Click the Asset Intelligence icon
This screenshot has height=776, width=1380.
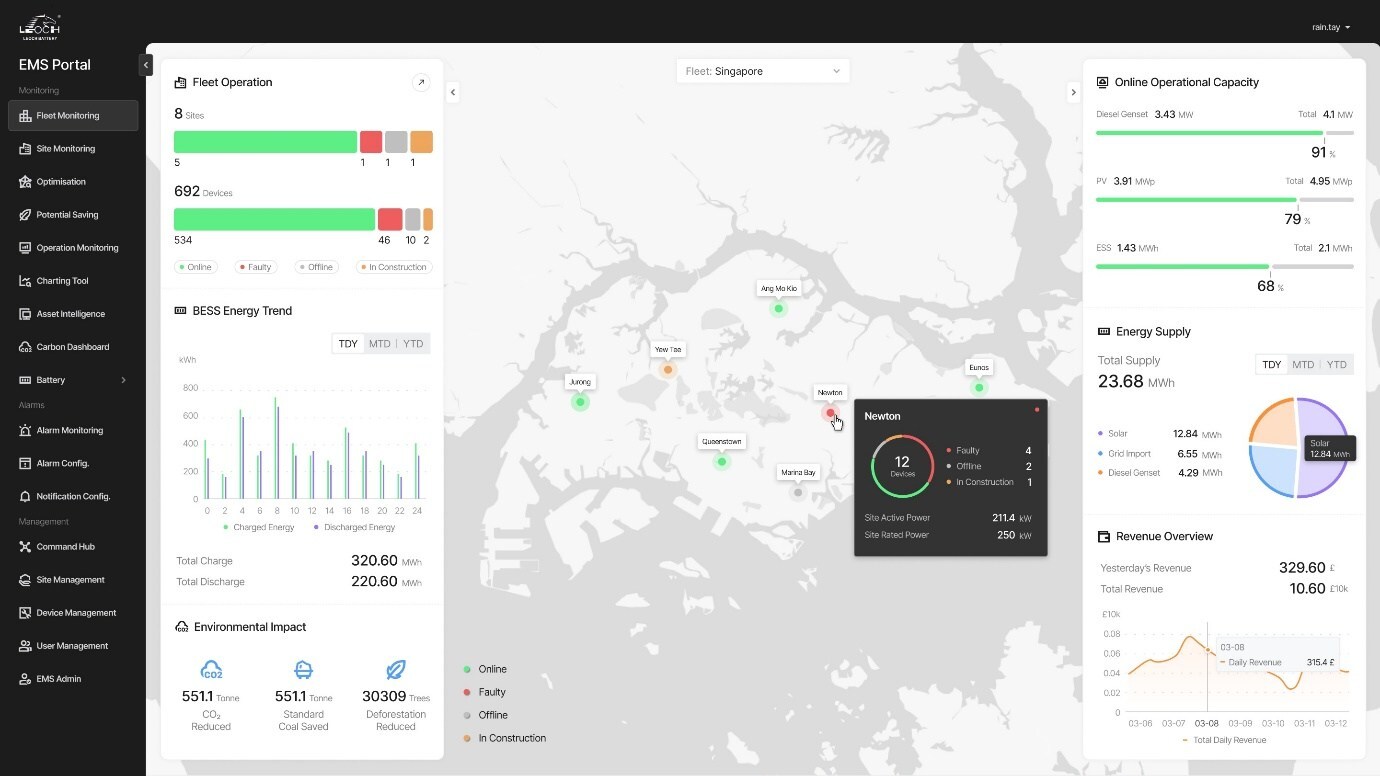coord(26,314)
